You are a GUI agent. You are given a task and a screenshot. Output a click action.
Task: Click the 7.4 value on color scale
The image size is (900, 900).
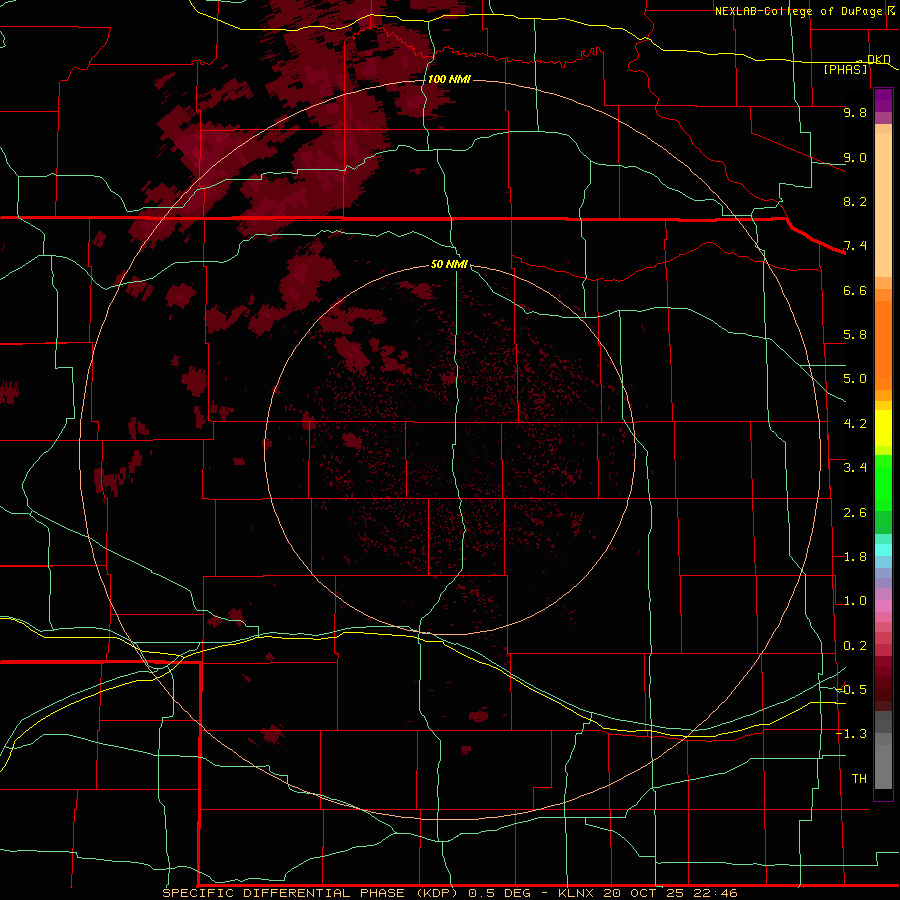pos(855,246)
